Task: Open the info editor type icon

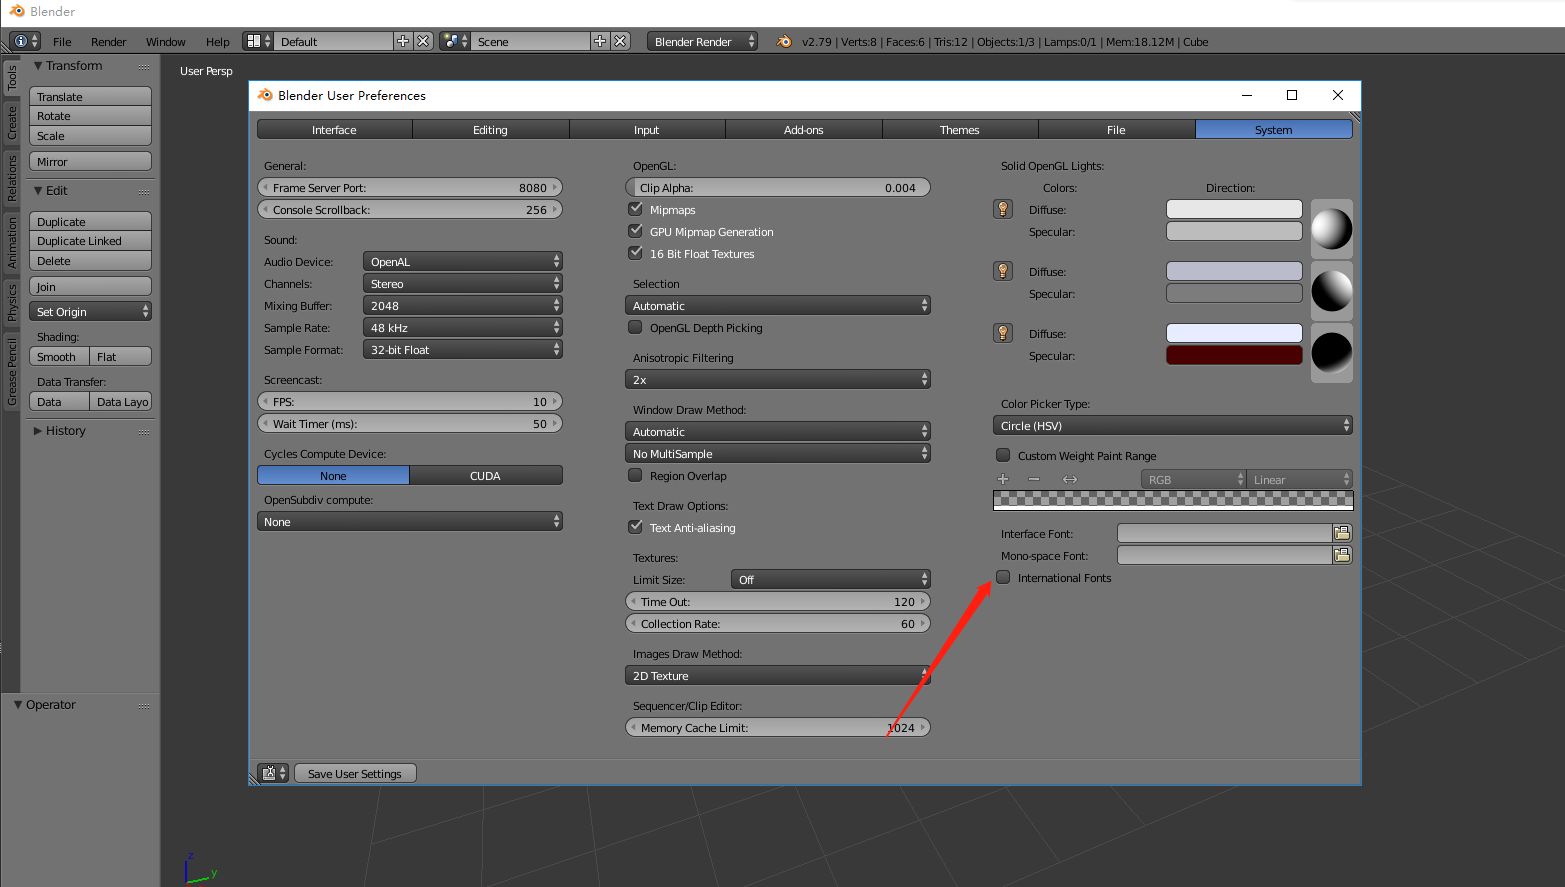Action: pyautogui.click(x=25, y=41)
